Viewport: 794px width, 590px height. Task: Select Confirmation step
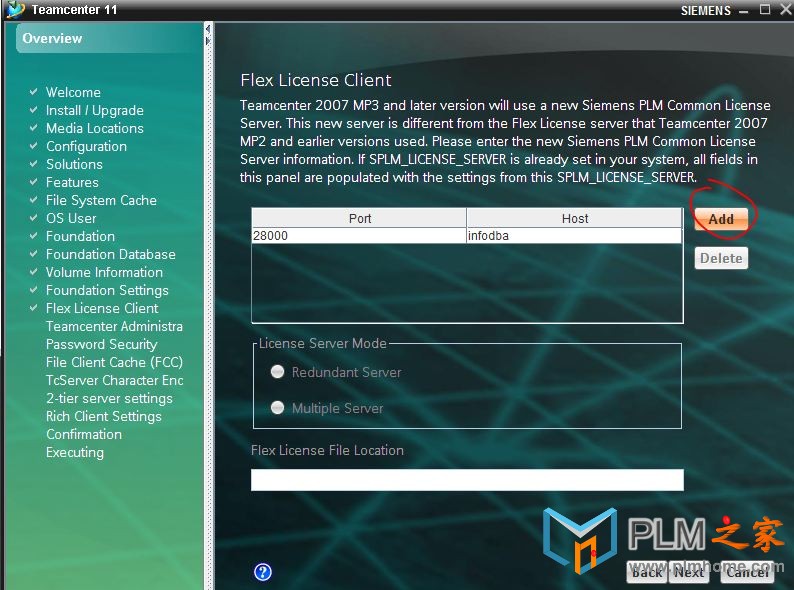pos(84,434)
